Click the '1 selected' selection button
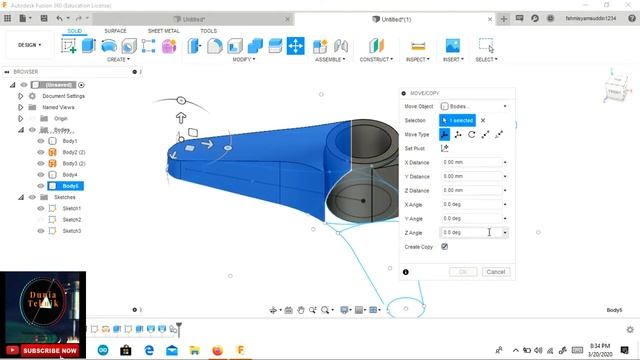Viewport: 640px width, 360px height. 458,120
